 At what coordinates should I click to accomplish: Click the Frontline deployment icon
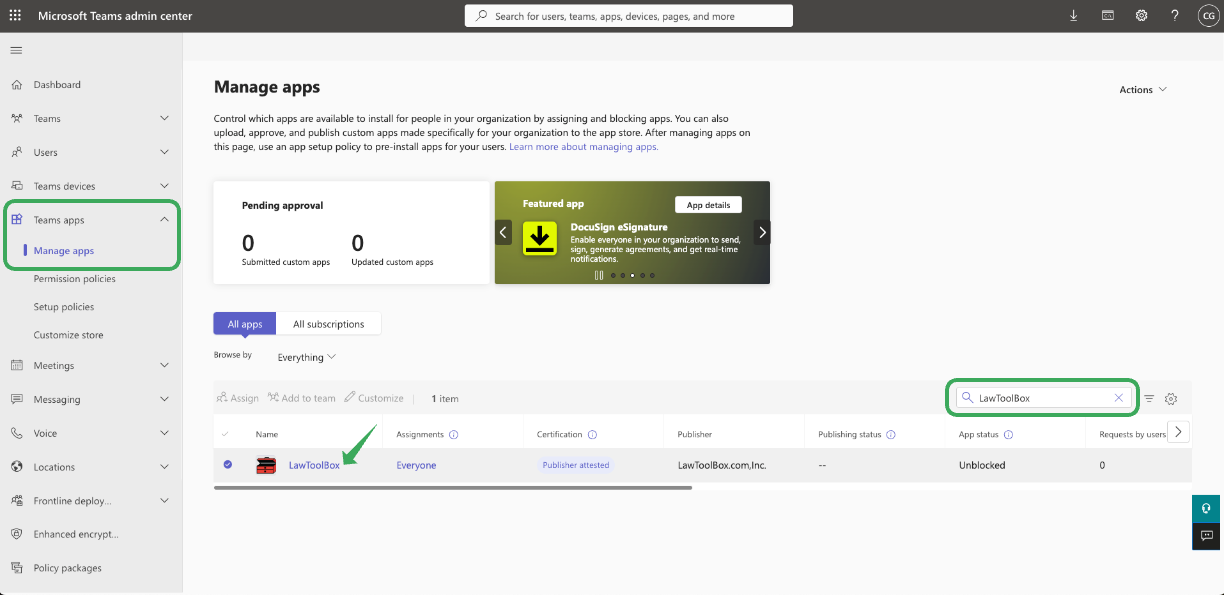[x=16, y=500]
